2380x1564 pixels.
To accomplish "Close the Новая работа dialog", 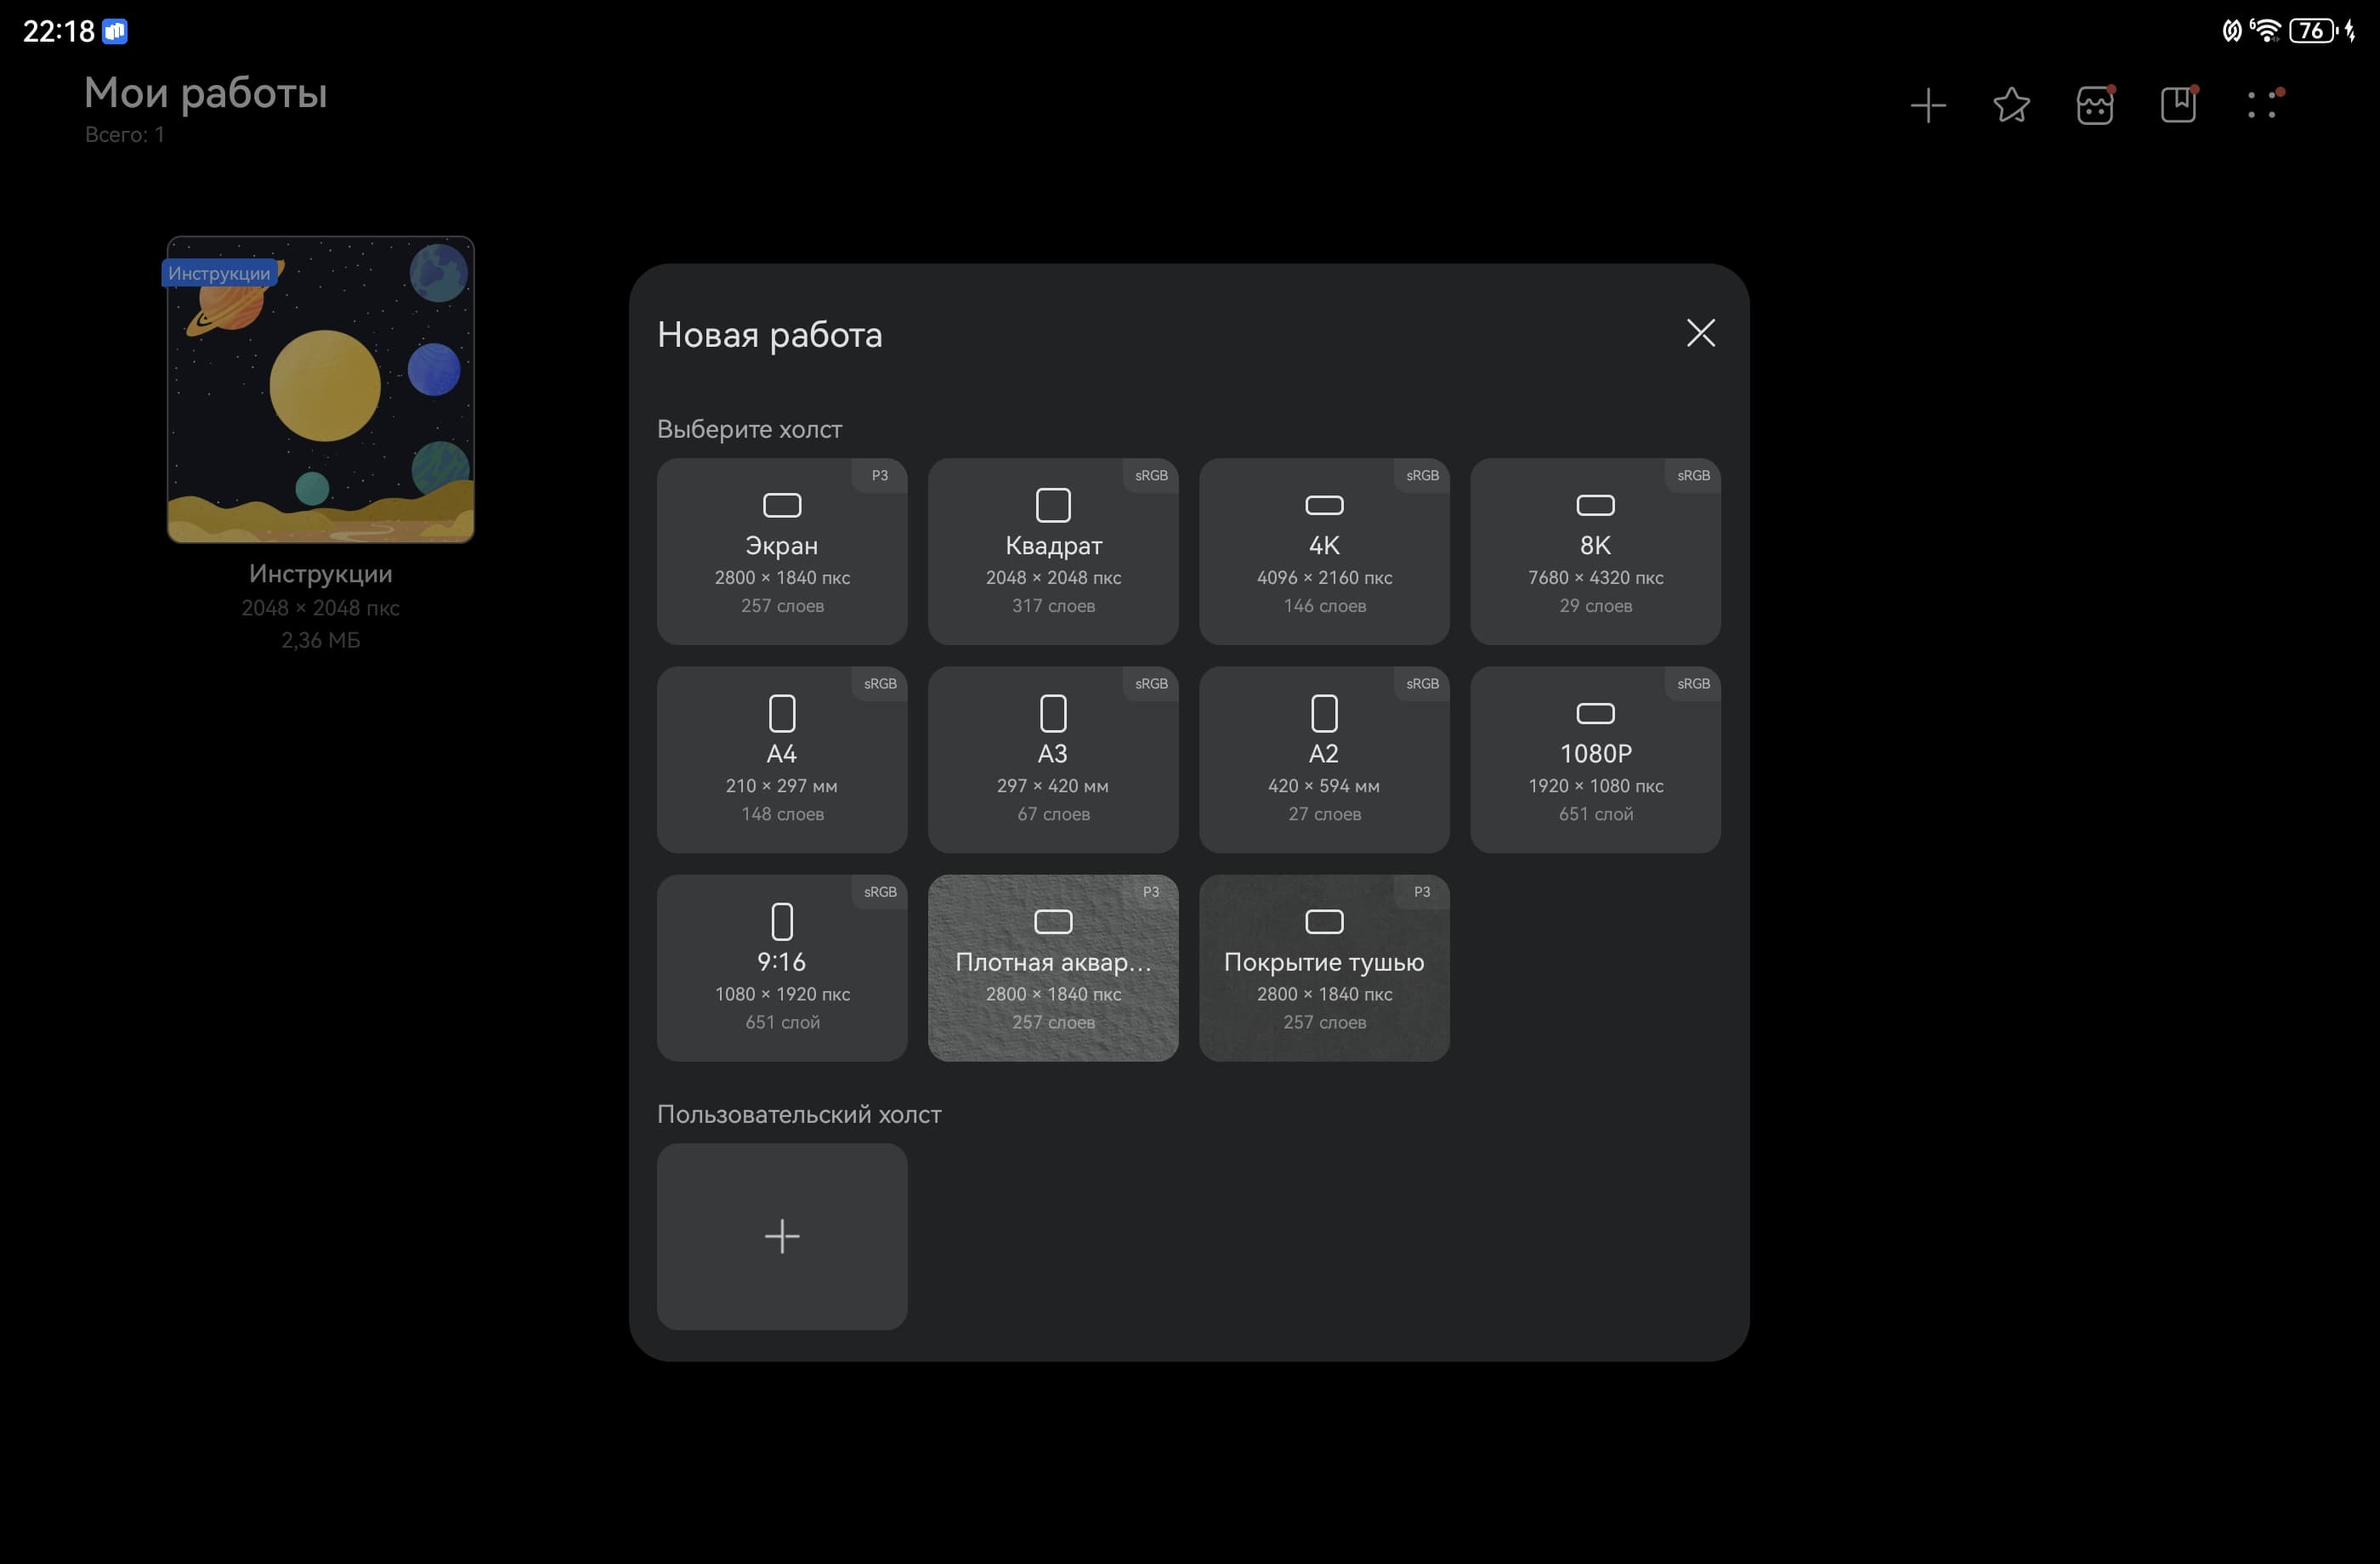I will click(x=1700, y=333).
